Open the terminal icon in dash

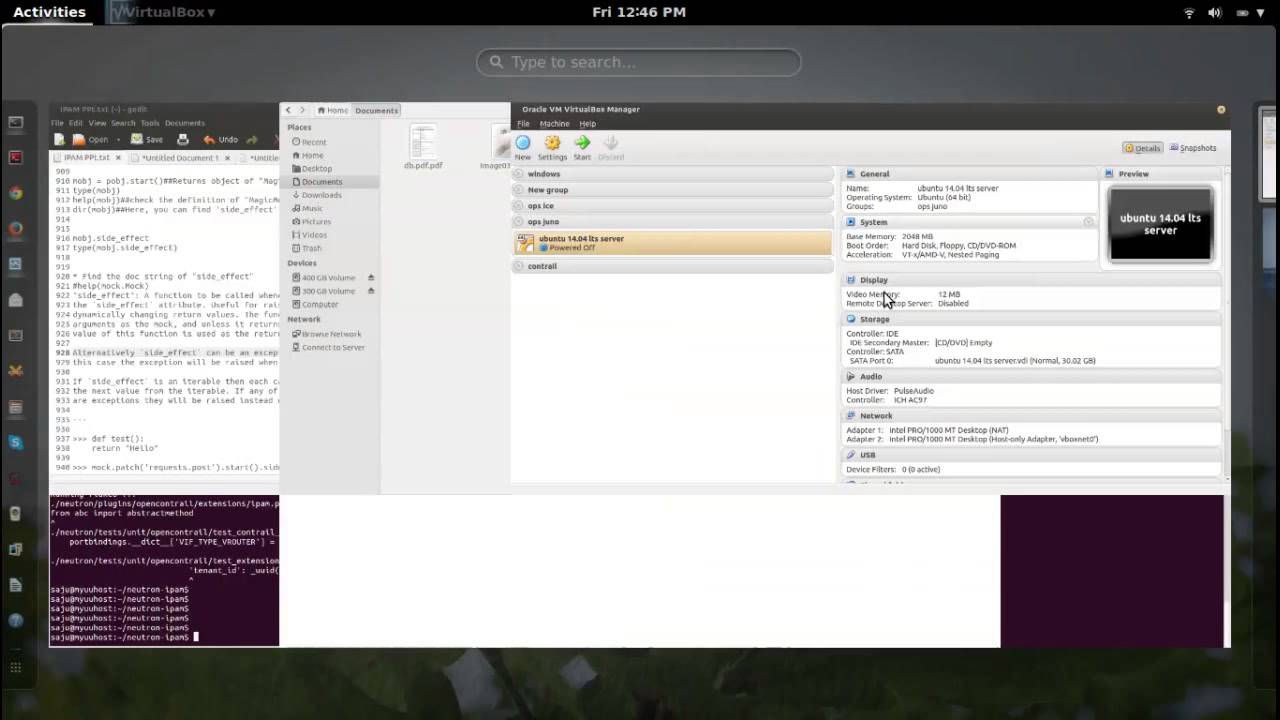pyautogui.click(x=15, y=122)
